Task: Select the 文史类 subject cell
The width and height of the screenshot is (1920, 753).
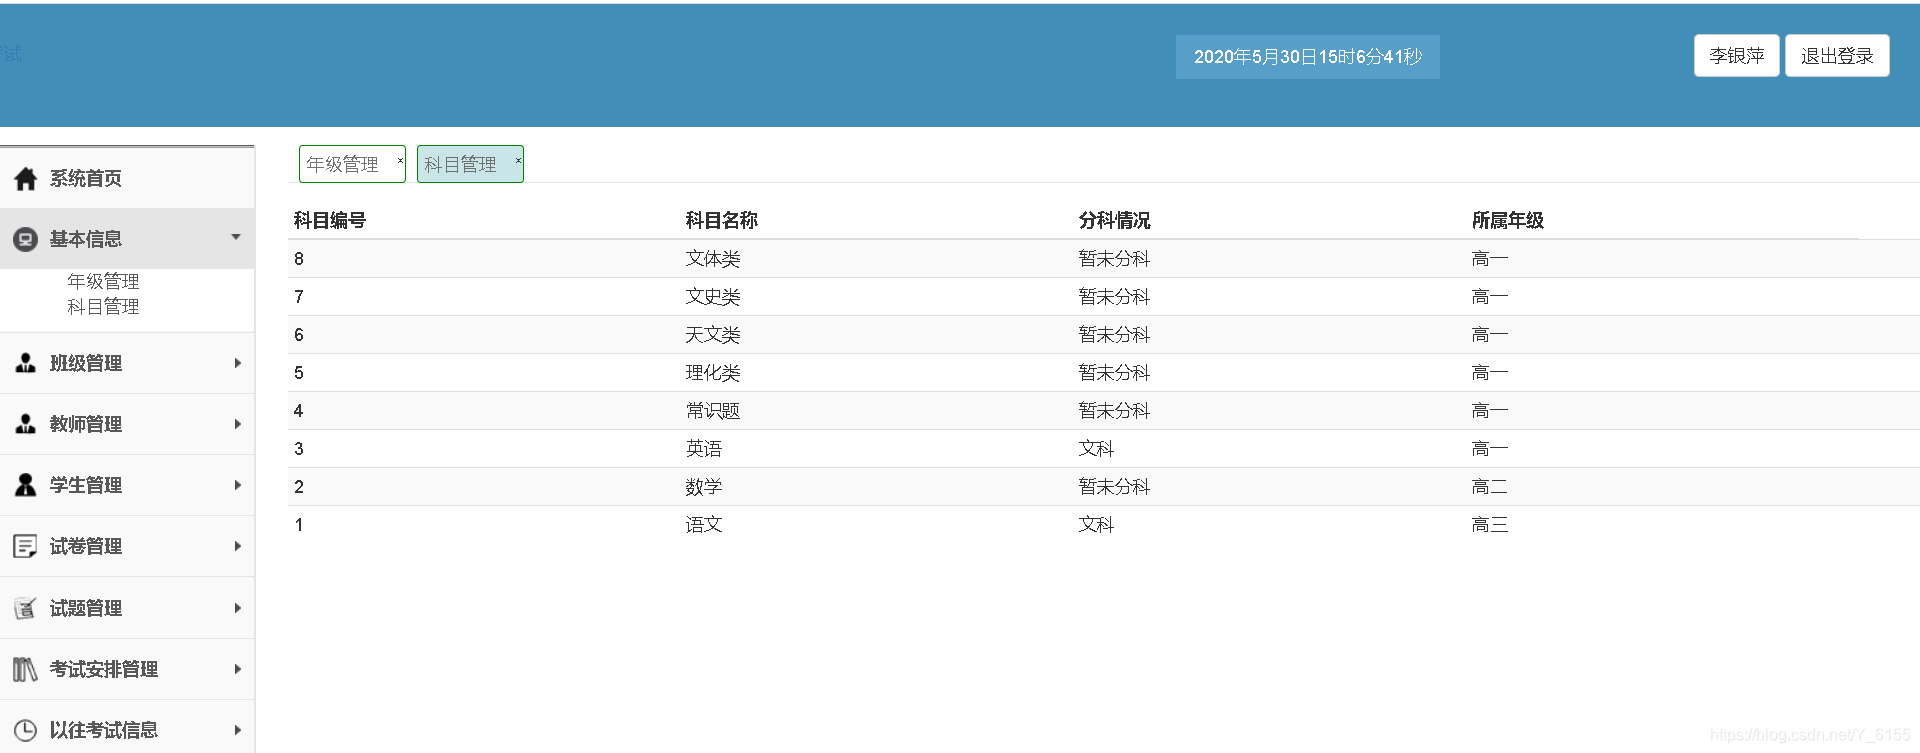Action: [713, 297]
